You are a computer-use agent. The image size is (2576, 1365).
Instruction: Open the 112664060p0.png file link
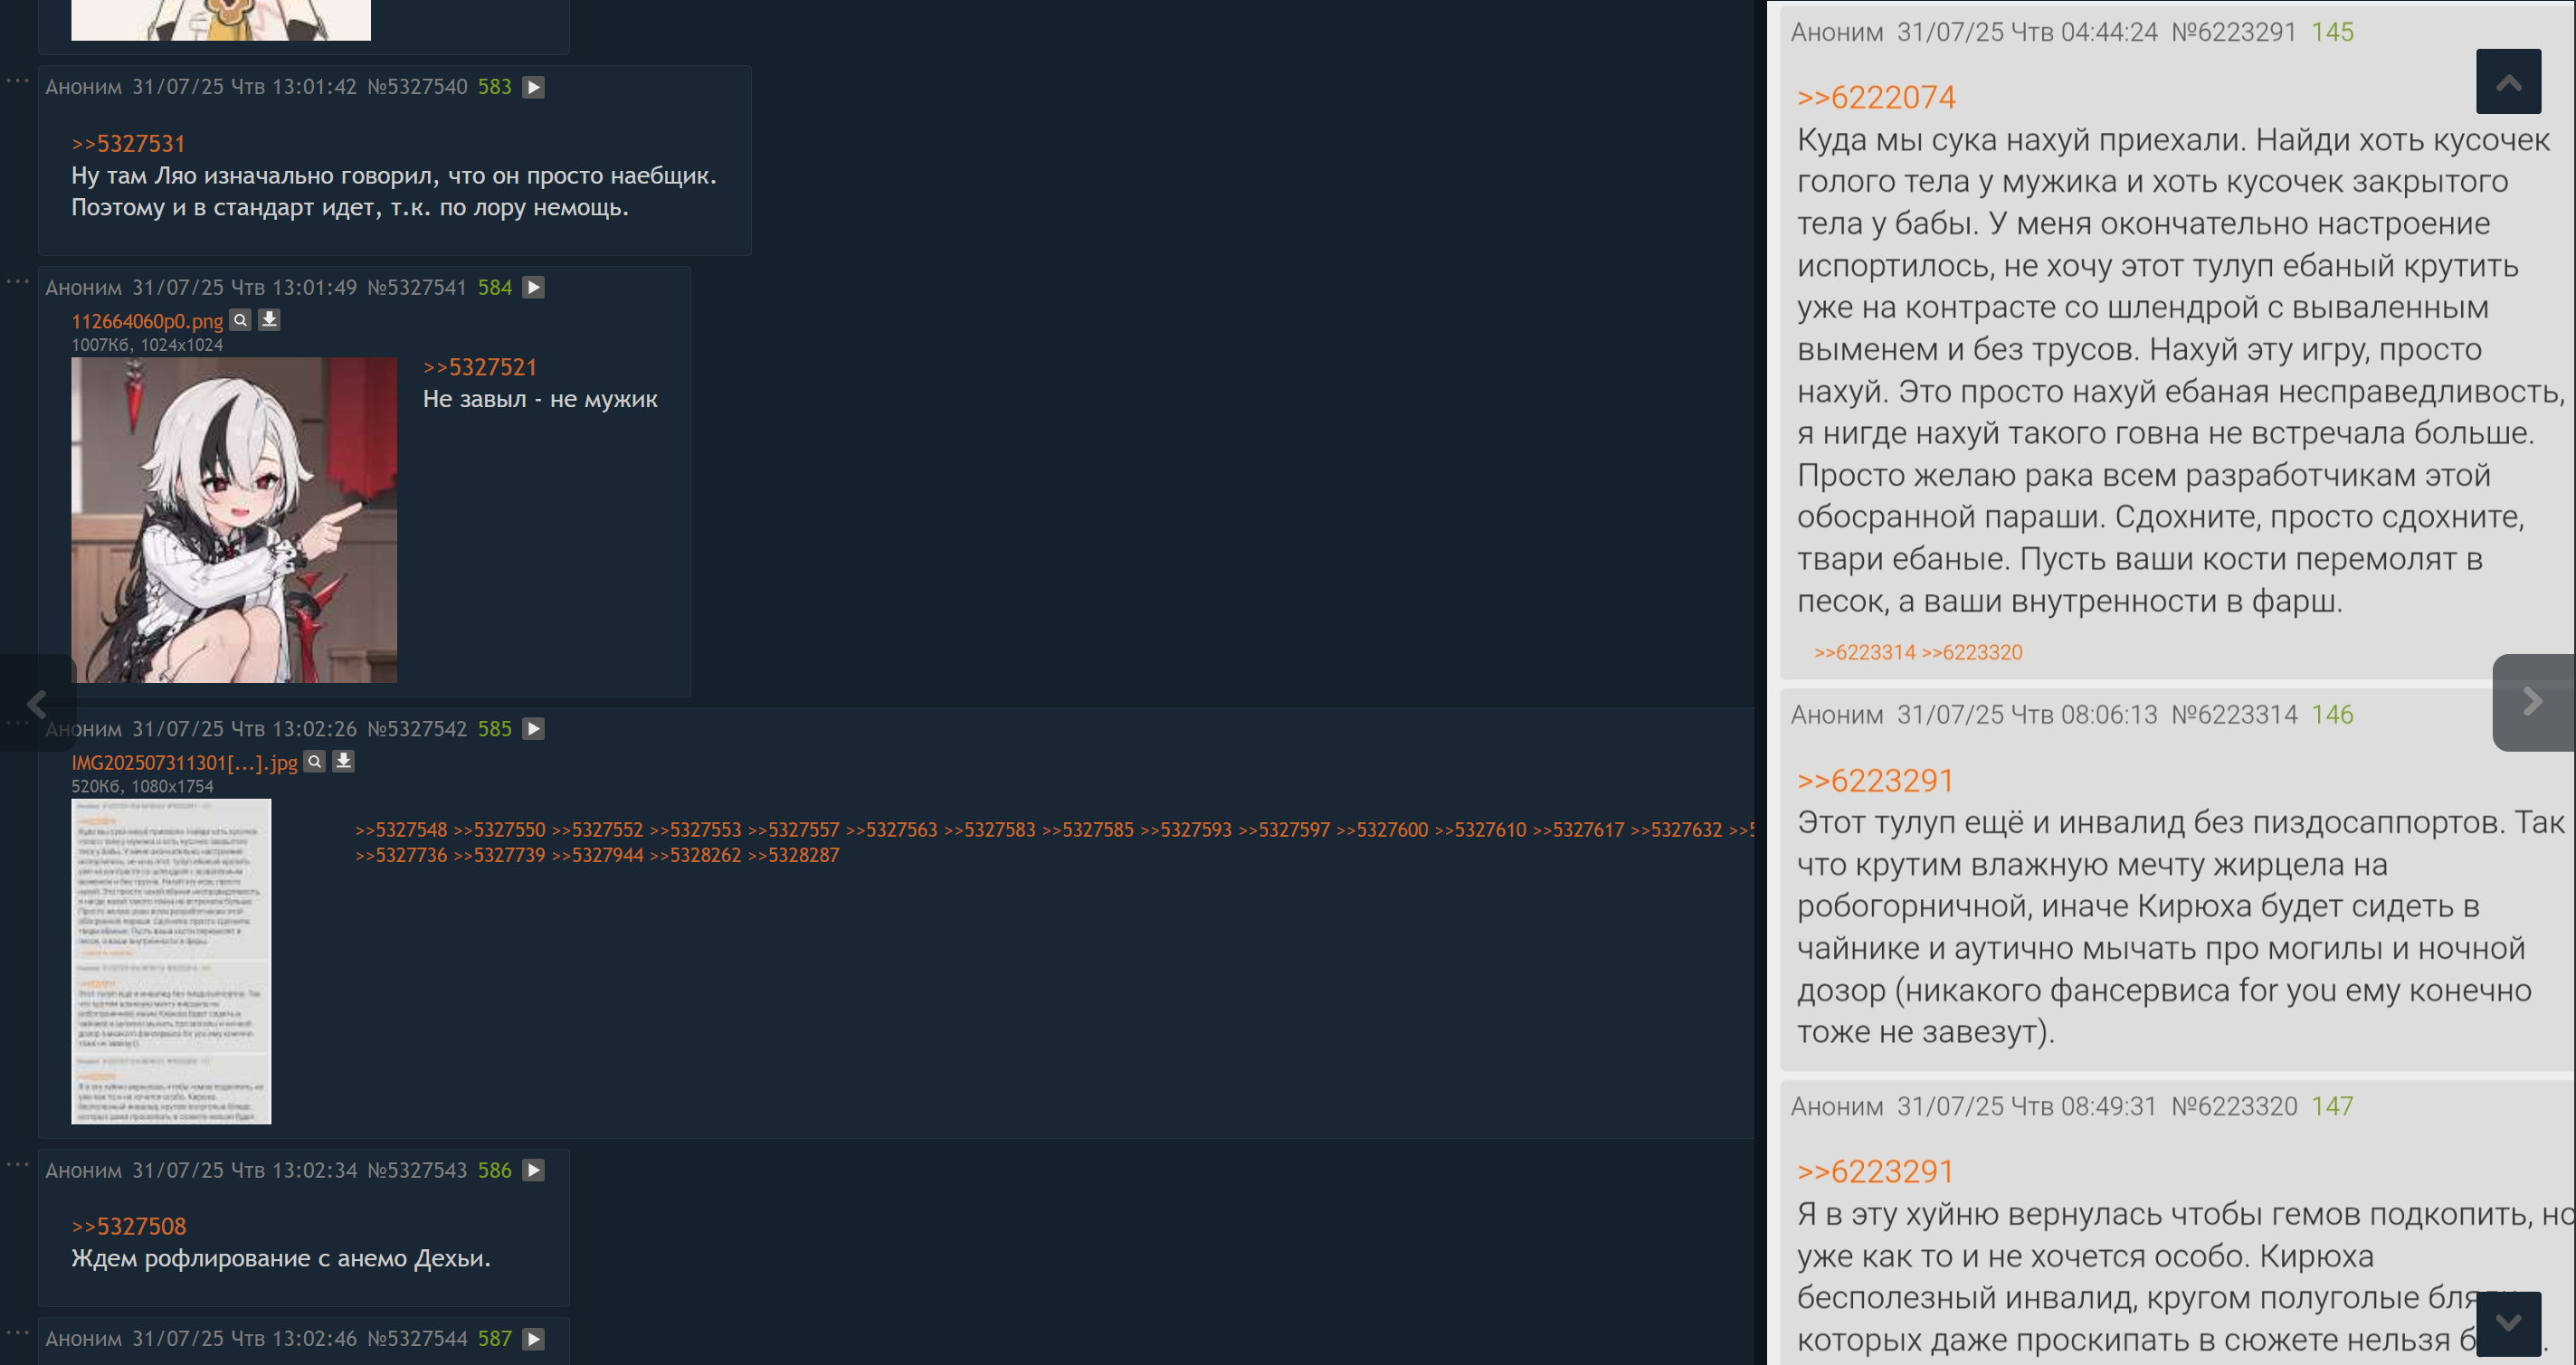[147, 321]
